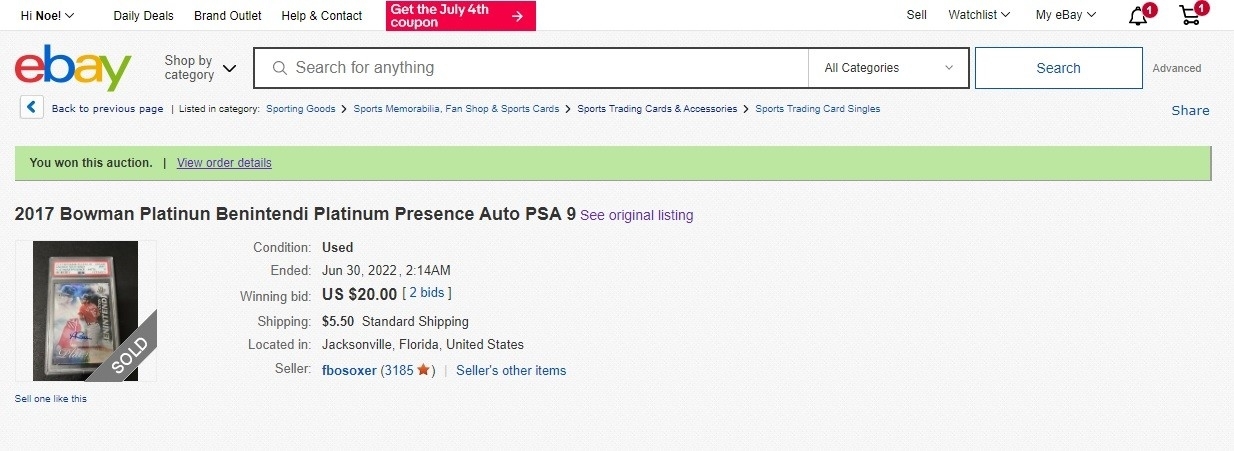Open the shopping cart icon
1234x451 pixels.
(1191, 15)
